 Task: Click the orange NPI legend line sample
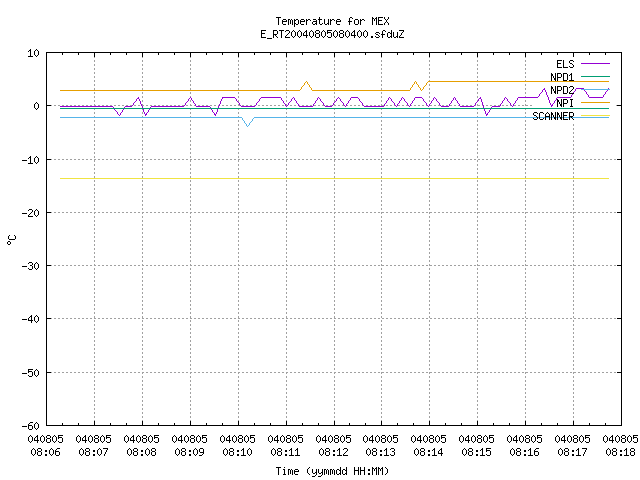tap(595, 102)
